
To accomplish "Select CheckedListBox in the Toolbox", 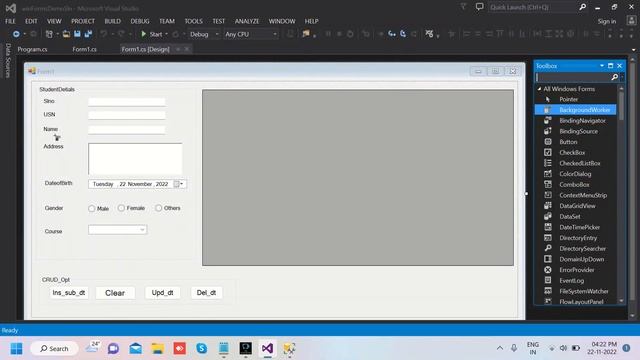I will pyautogui.click(x=576, y=163).
